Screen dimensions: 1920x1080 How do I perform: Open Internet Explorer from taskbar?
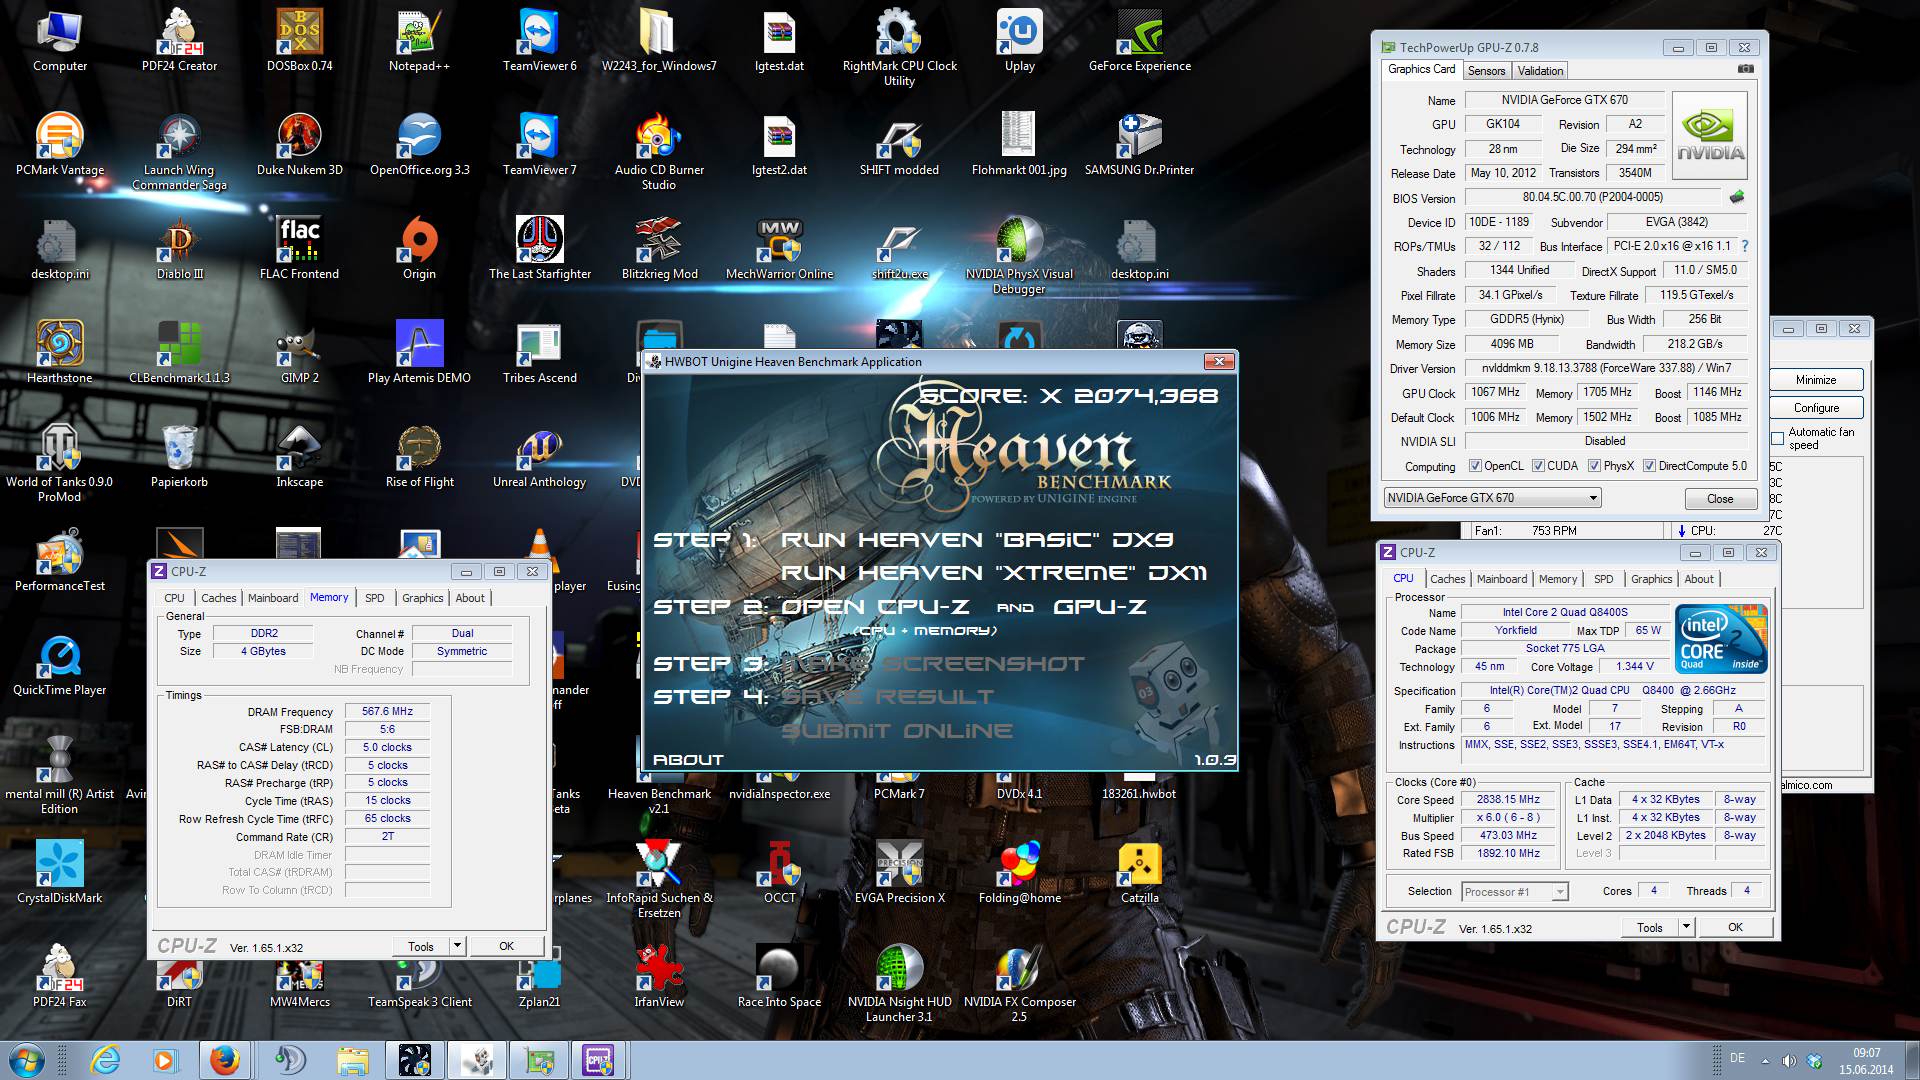105,1060
